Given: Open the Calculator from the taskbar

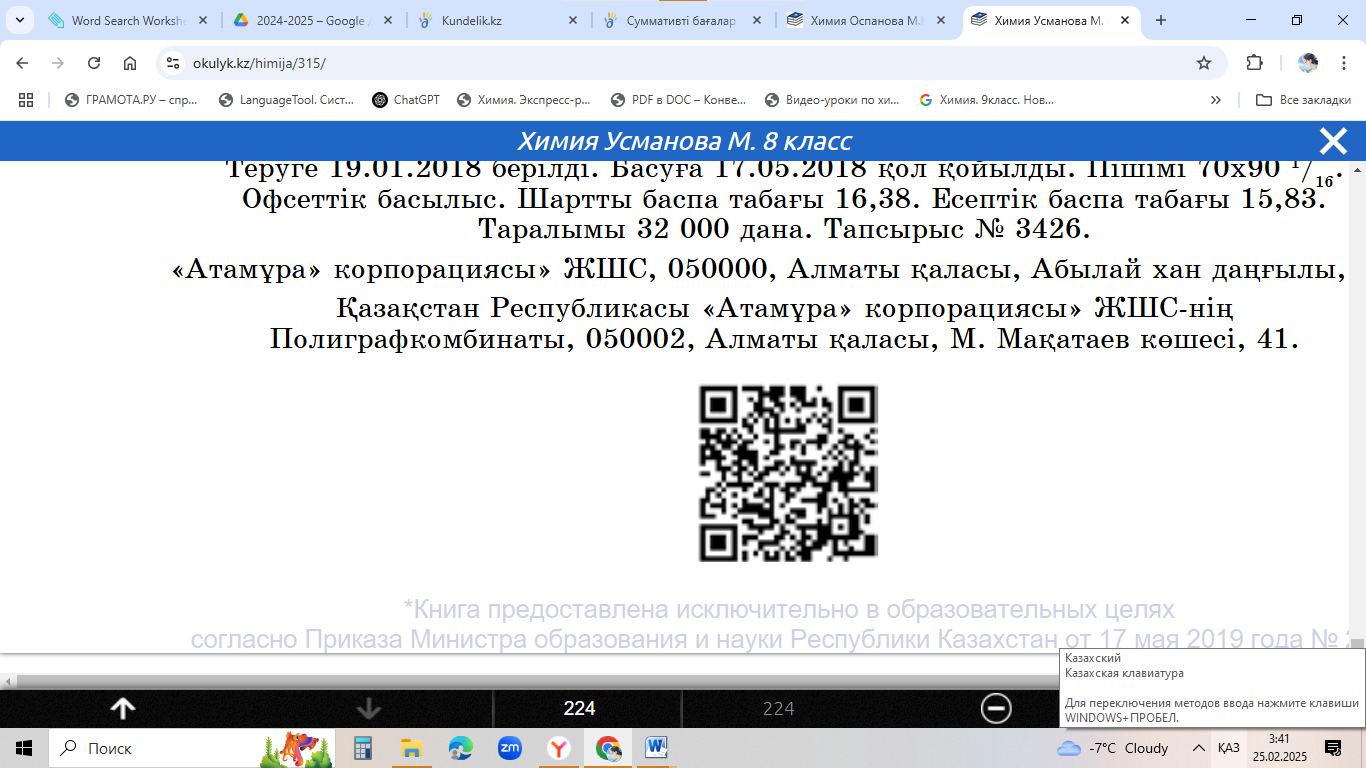Looking at the screenshot, I should 363,748.
